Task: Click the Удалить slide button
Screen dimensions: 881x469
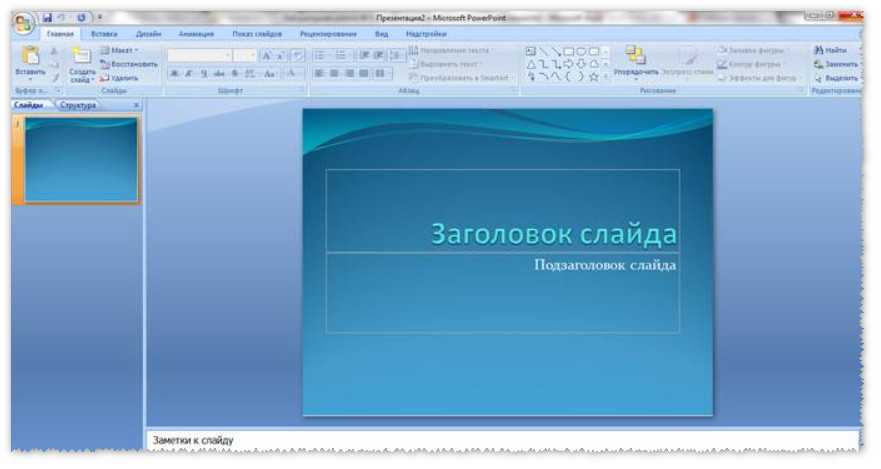Action: point(119,77)
